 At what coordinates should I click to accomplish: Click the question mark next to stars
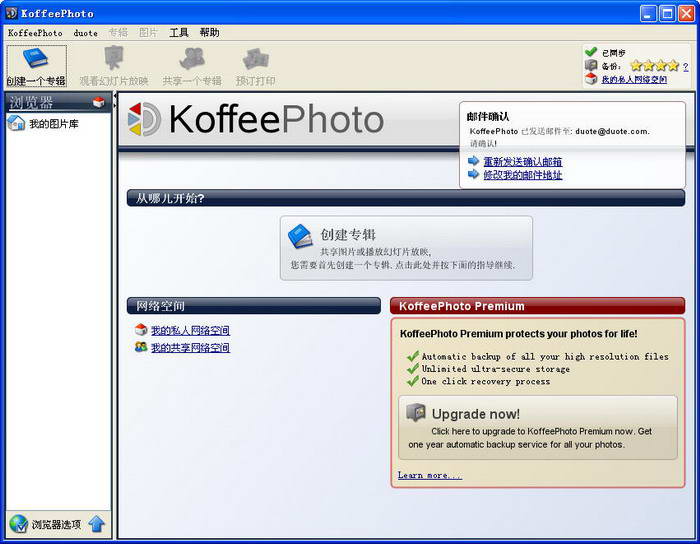[685, 67]
